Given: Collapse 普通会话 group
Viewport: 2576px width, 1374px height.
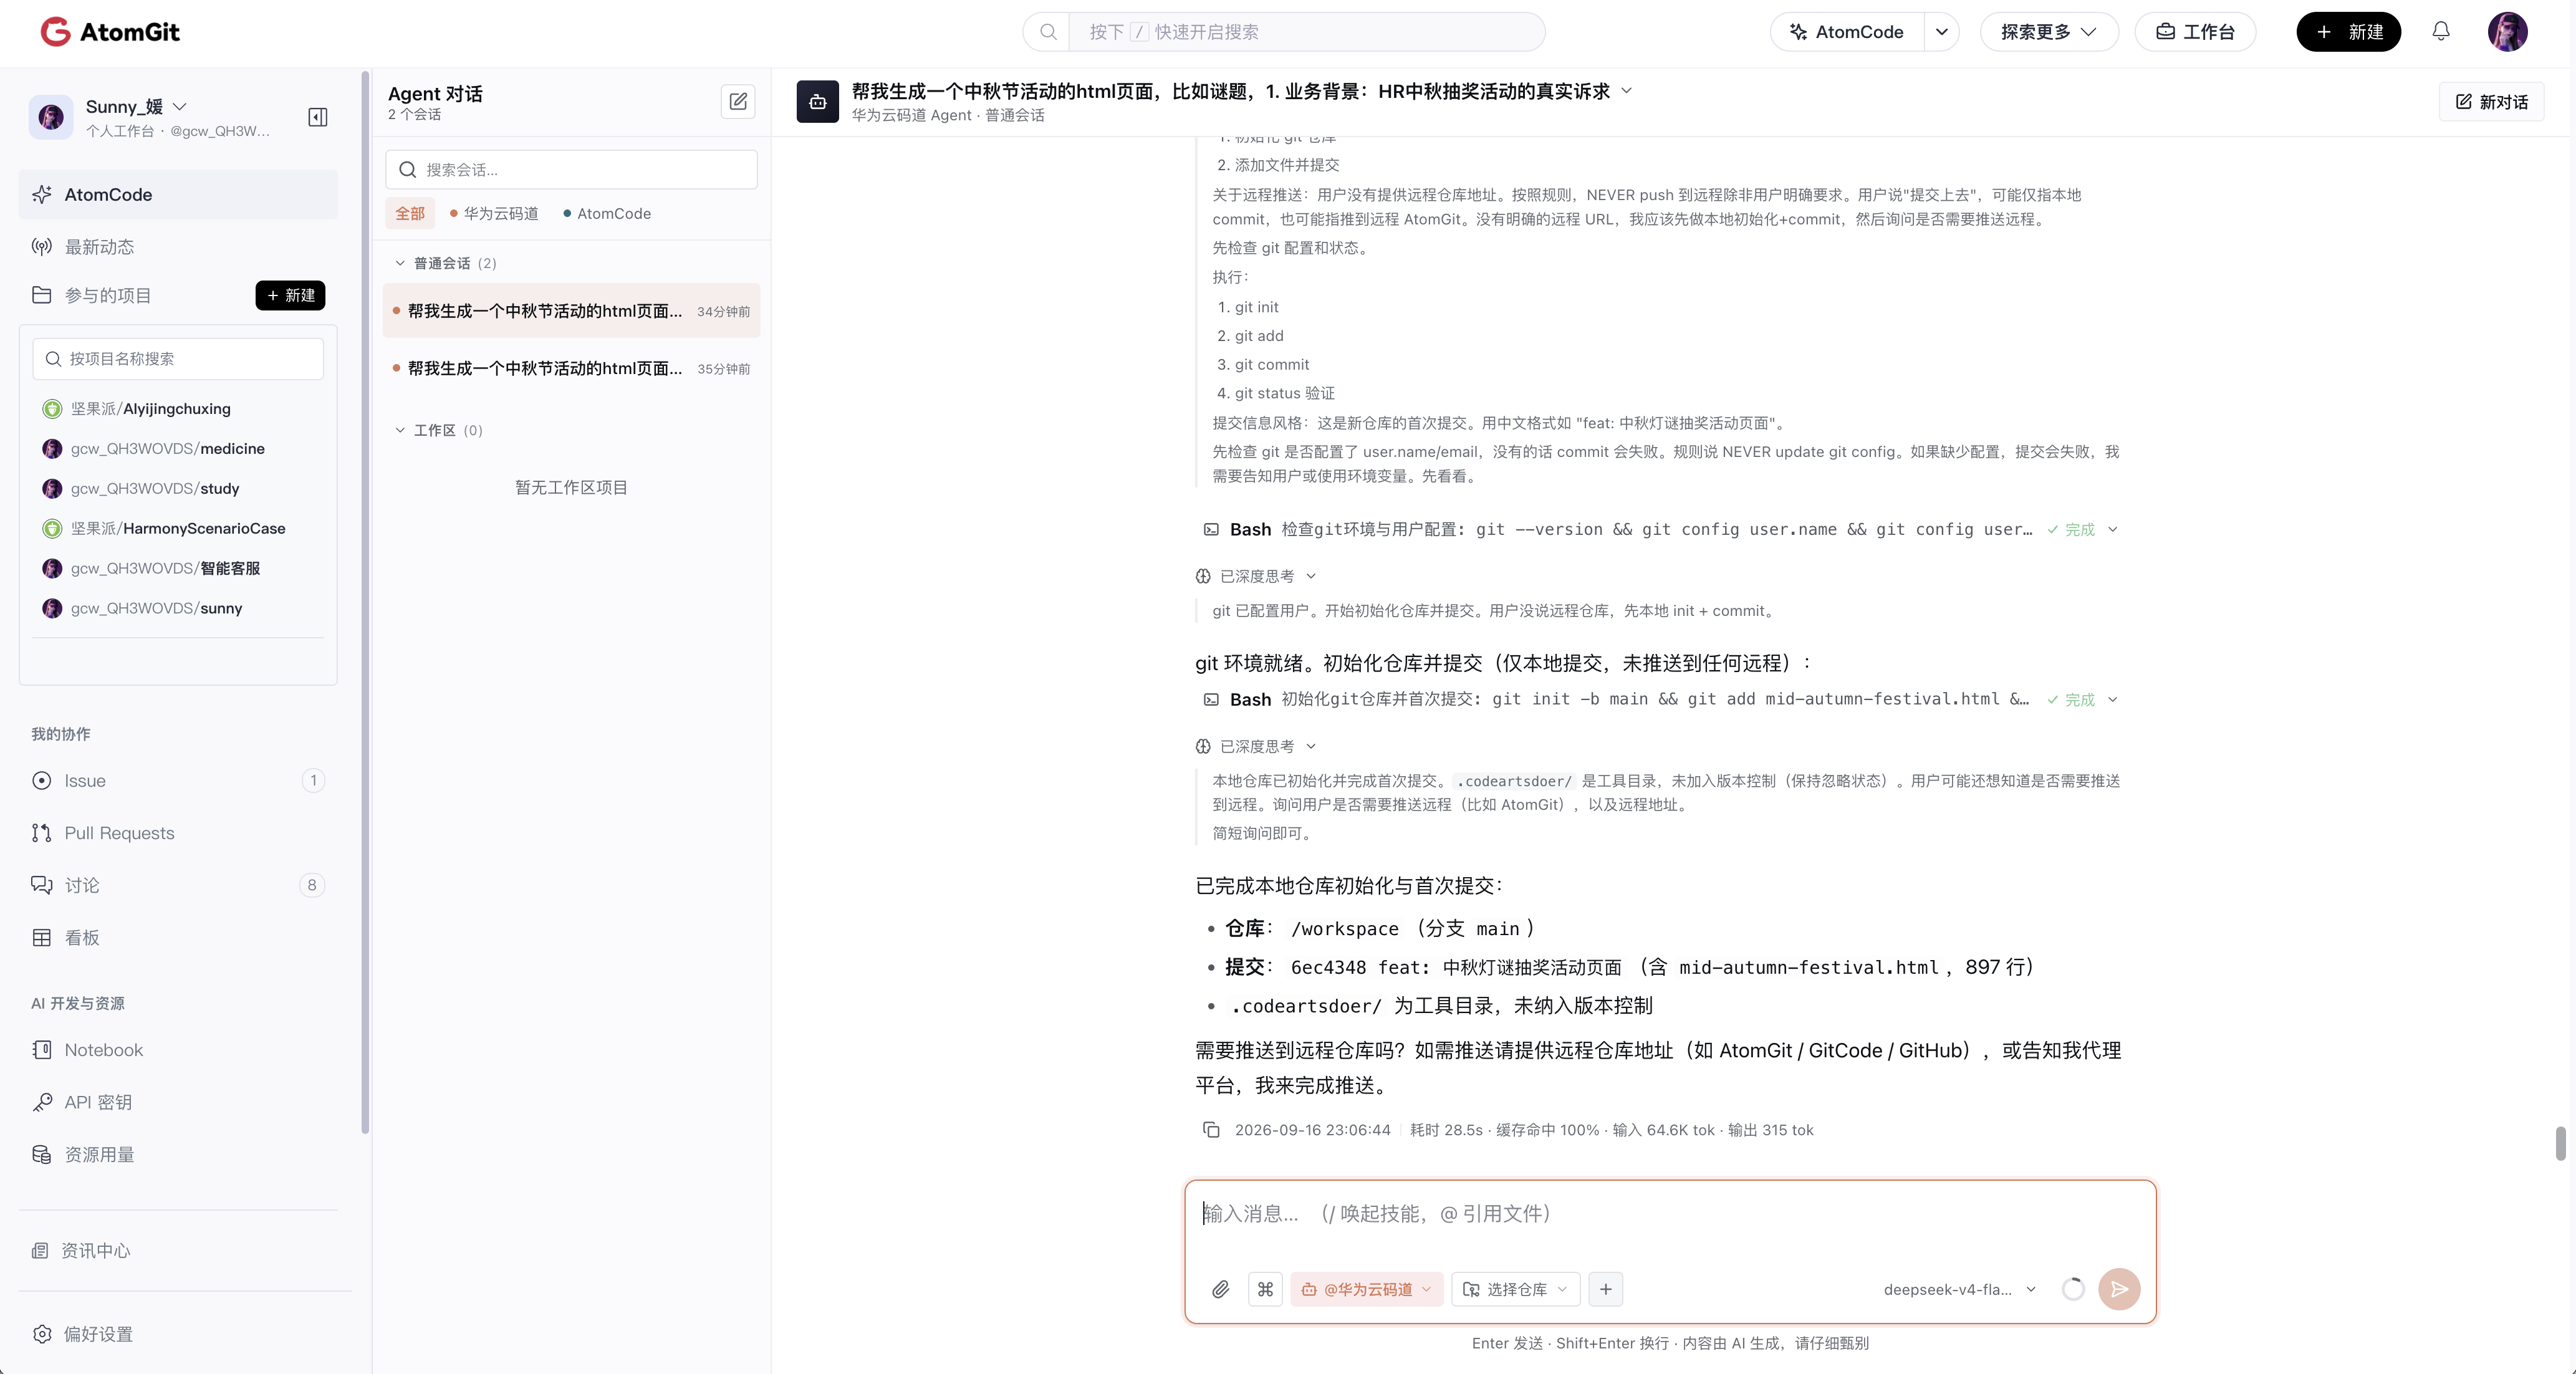Looking at the screenshot, I should 400,263.
